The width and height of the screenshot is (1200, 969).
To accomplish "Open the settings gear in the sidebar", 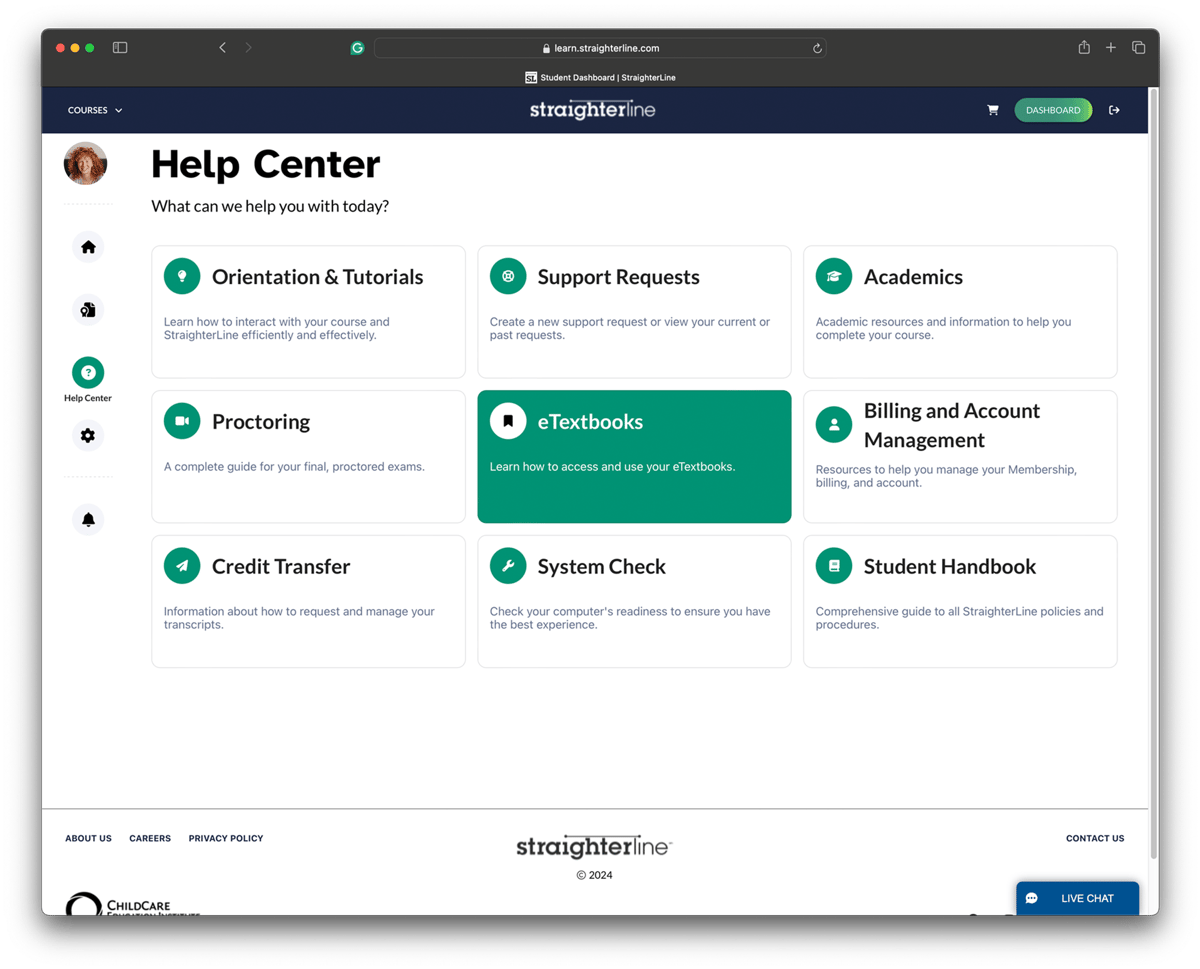I will click(x=88, y=435).
